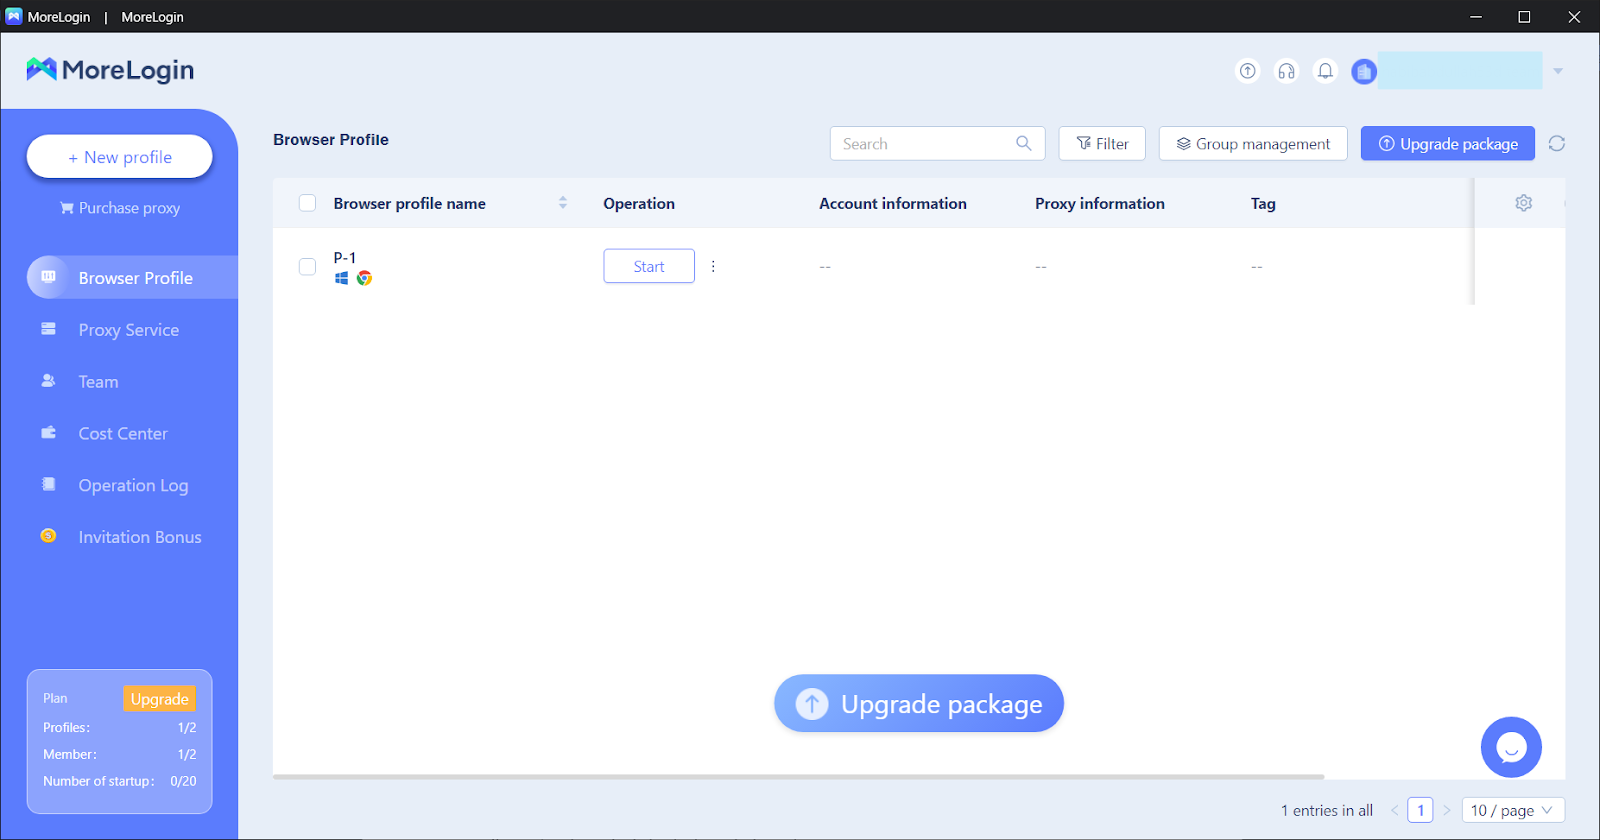Click the MoreLogin title bar app icon
This screenshot has width=1600, height=840.
13,16
